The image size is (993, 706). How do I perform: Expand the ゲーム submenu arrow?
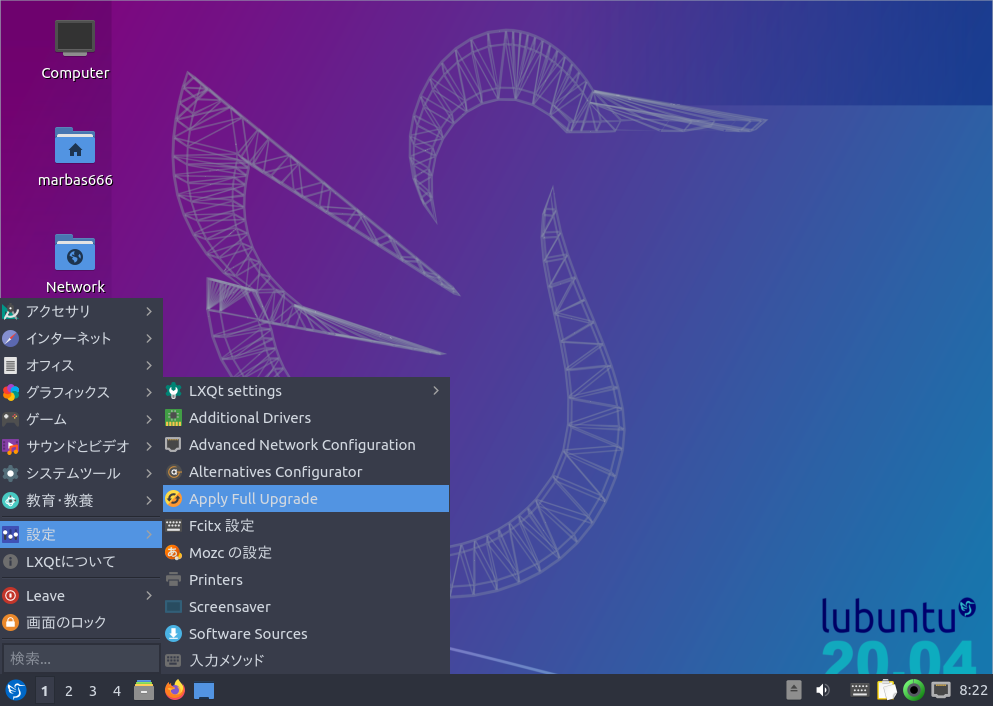pos(149,419)
